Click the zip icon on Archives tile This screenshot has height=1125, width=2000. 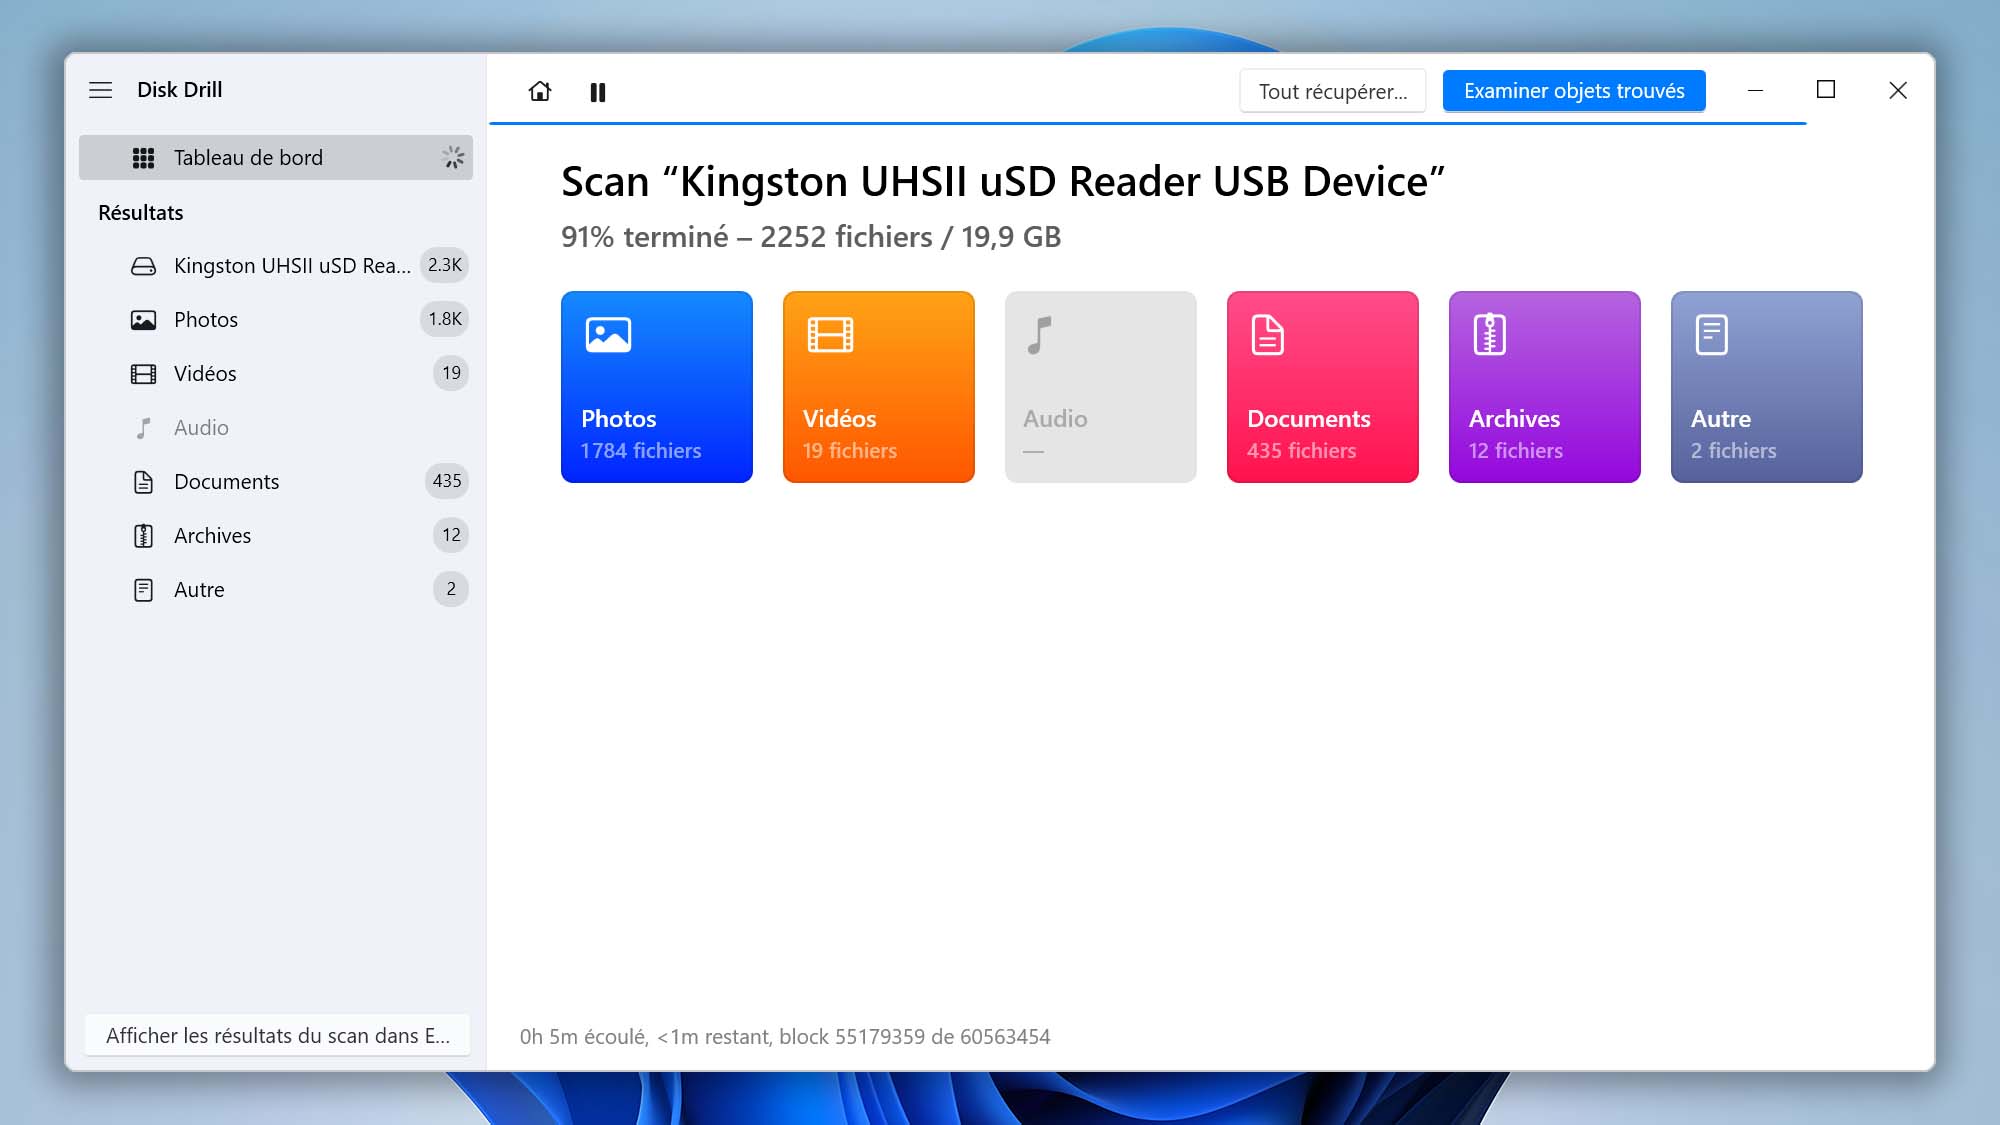[1490, 335]
